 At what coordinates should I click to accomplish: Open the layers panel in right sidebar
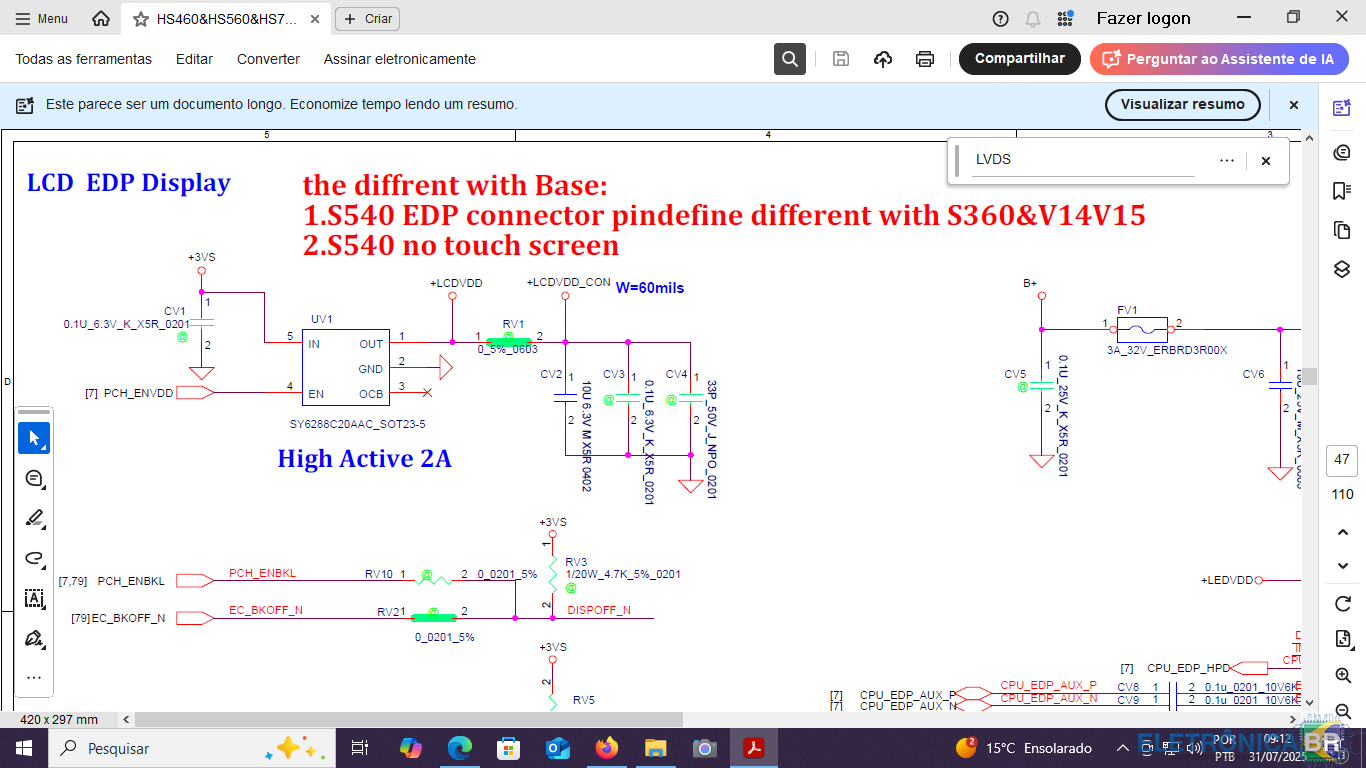point(1342,270)
